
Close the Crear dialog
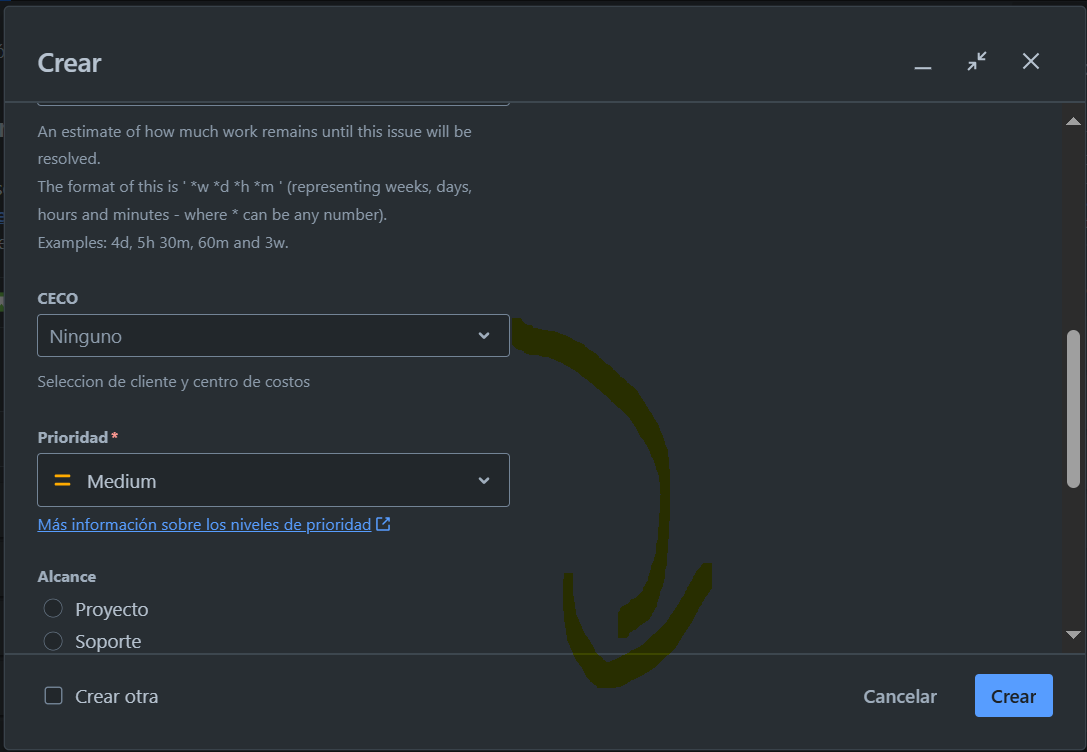pyautogui.click(x=1031, y=62)
